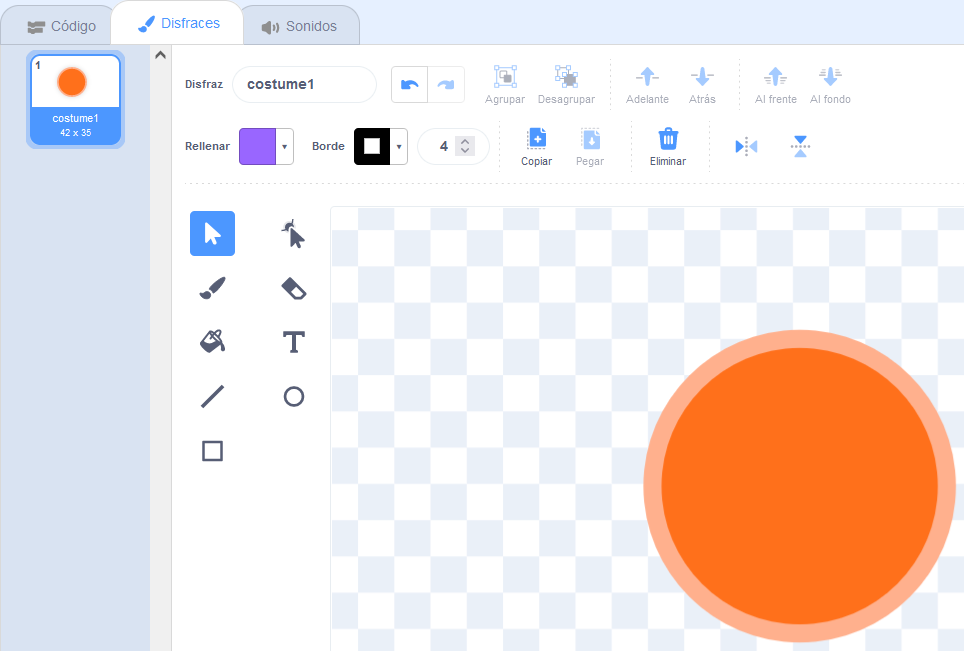This screenshot has height=651, width=964.
Task: Select the Text tool
Action: tap(293, 342)
